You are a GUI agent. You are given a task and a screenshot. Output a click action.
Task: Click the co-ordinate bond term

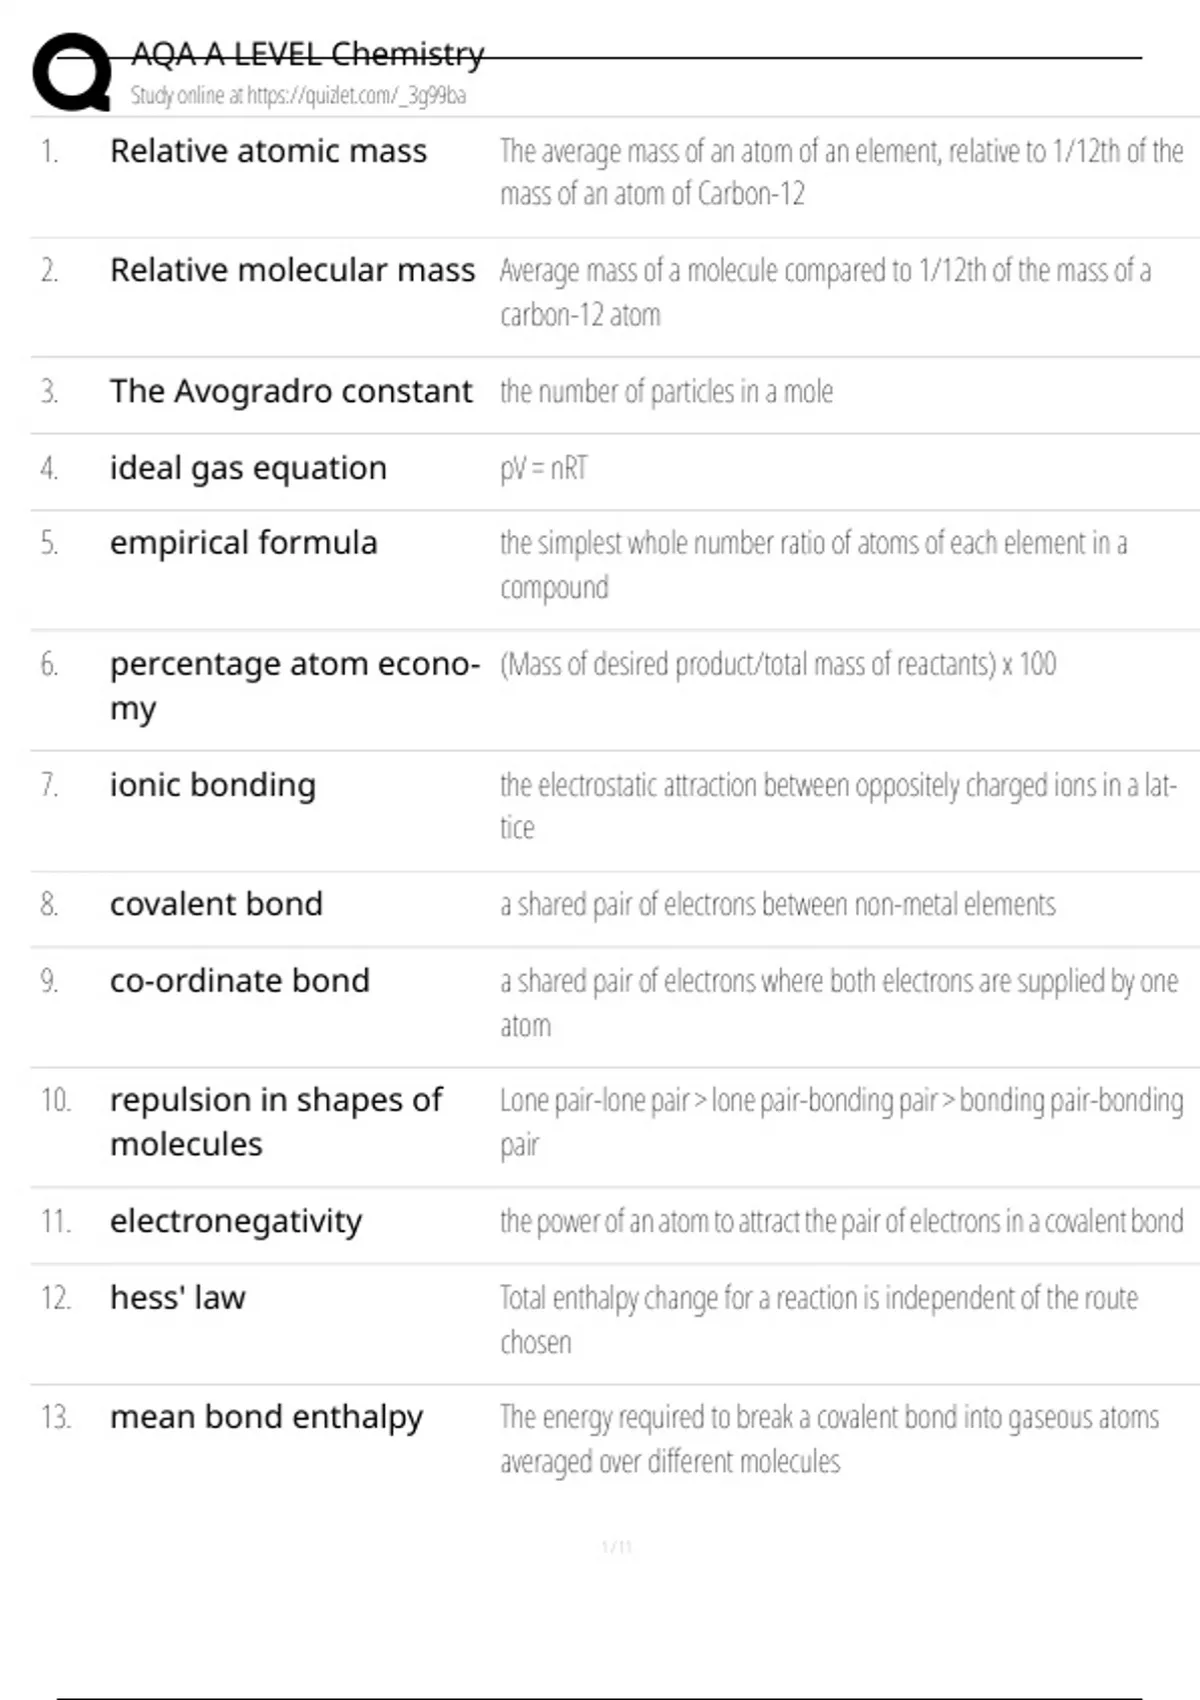[239, 981]
